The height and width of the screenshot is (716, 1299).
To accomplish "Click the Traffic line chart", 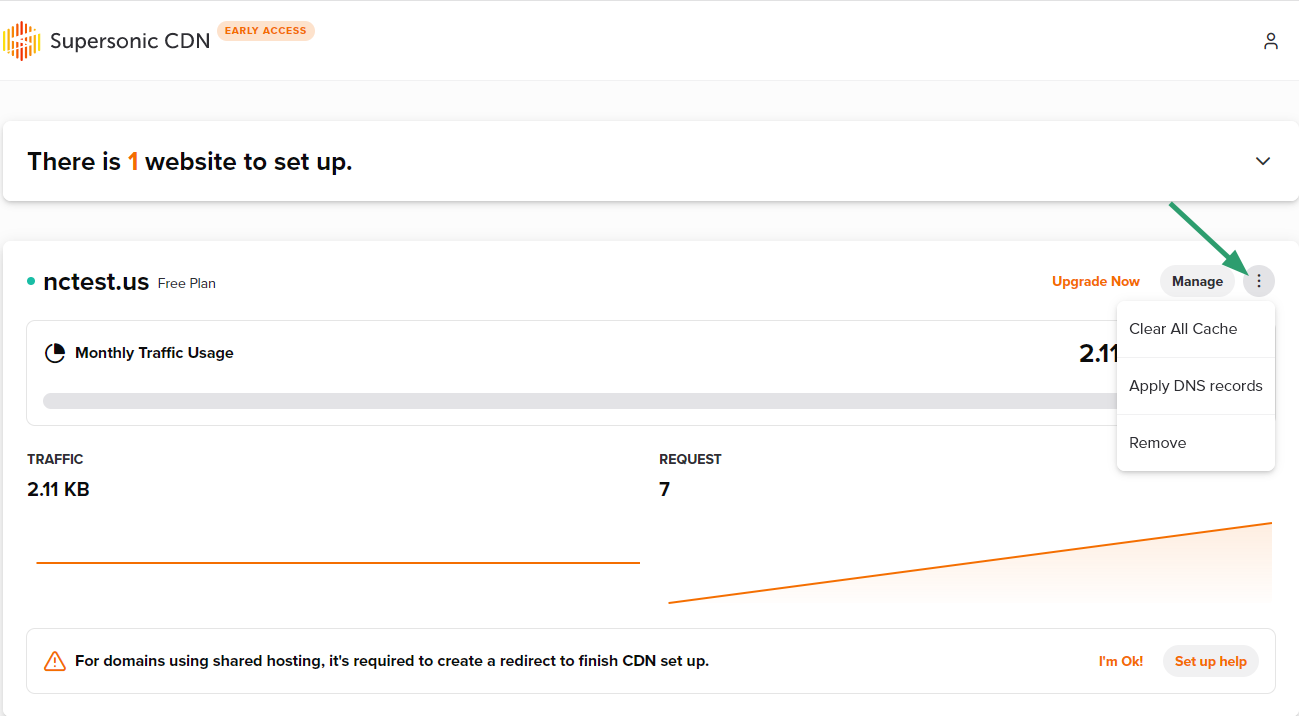I will tap(338, 563).
